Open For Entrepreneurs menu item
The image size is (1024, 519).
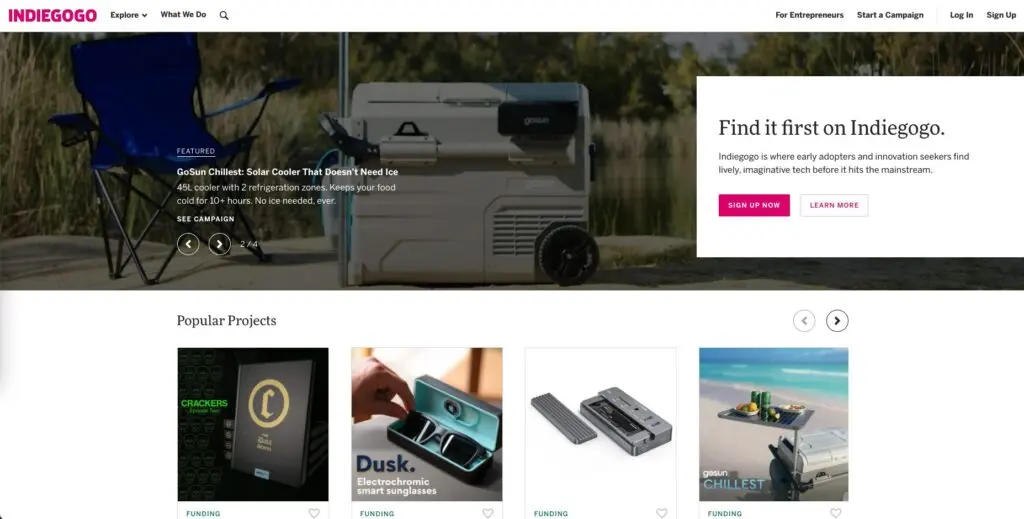(809, 15)
